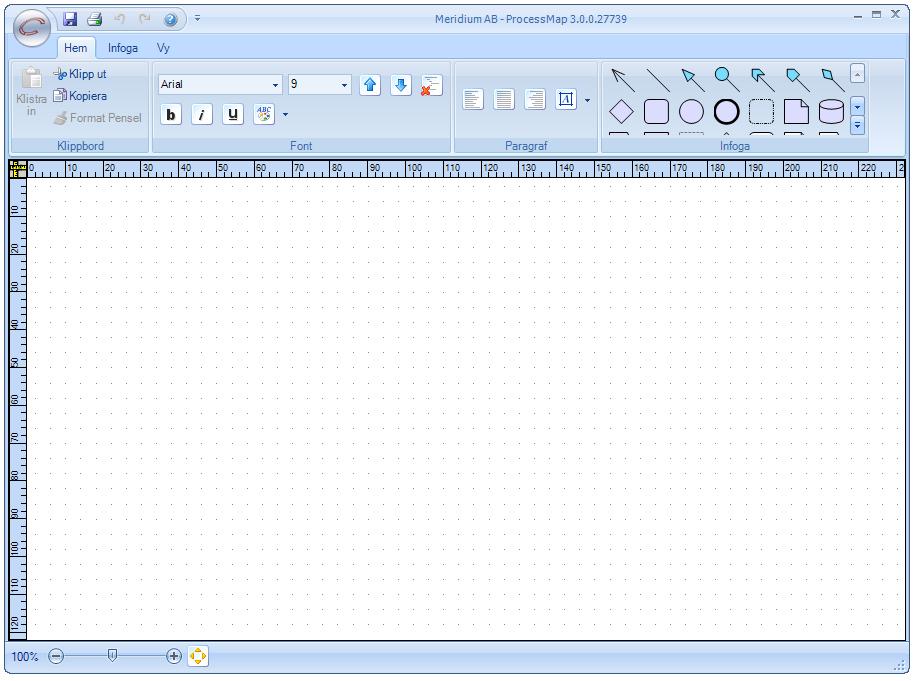The height and width of the screenshot is (681, 916).
Task: Insert the document page shape
Action: click(796, 112)
